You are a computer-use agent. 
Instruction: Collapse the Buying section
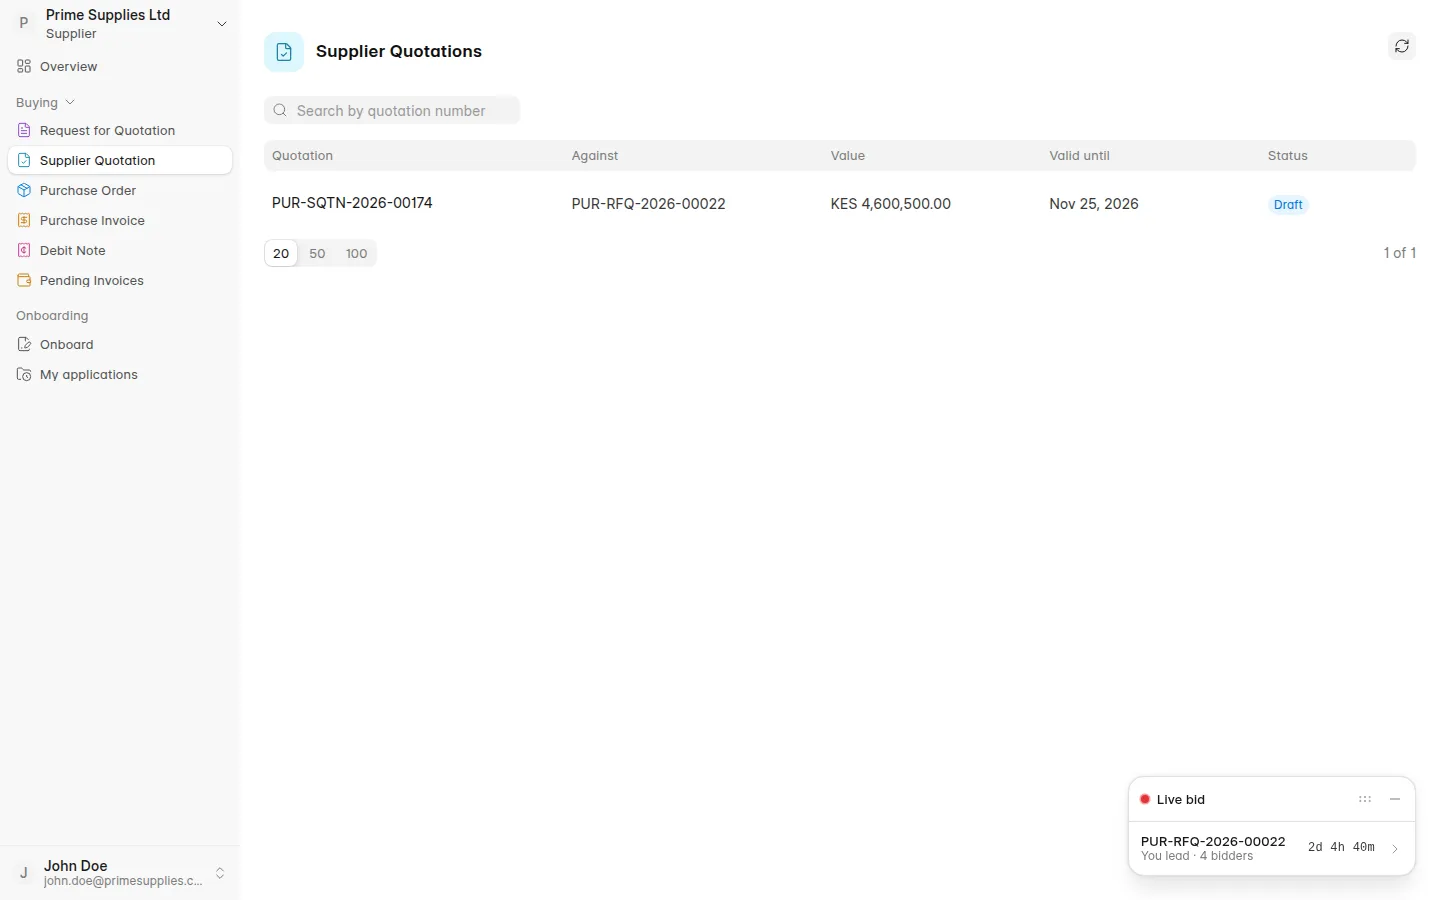point(46,103)
